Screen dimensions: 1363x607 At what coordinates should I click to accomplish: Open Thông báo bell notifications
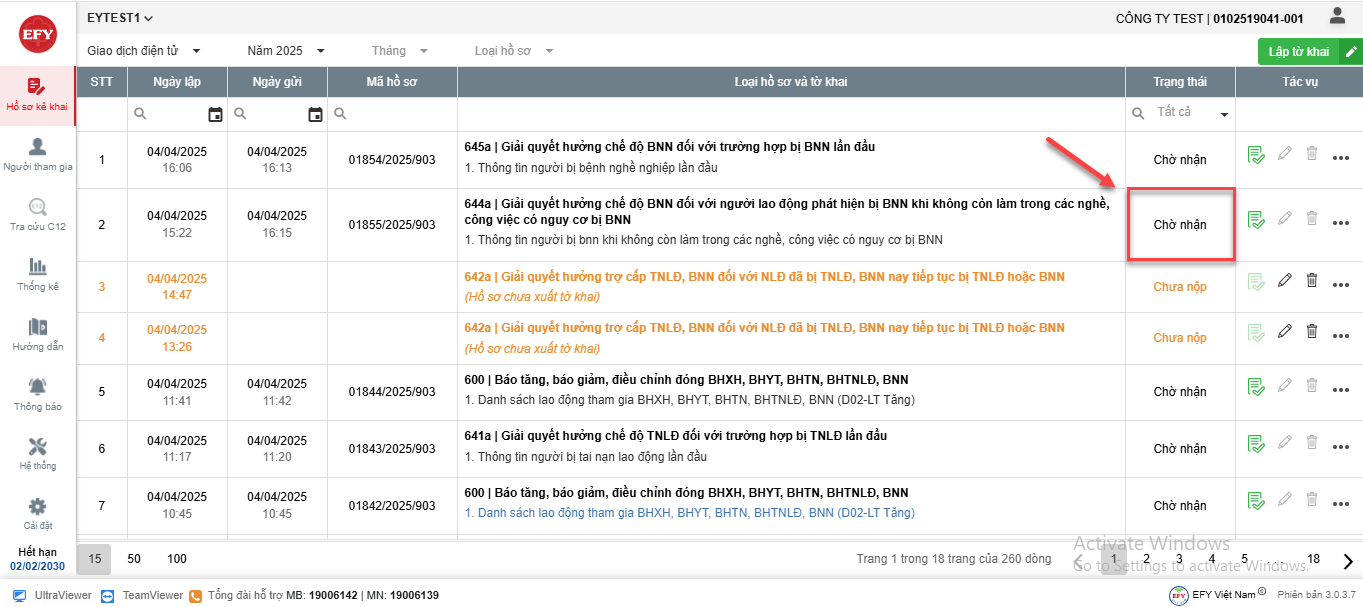[x=37, y=395]
